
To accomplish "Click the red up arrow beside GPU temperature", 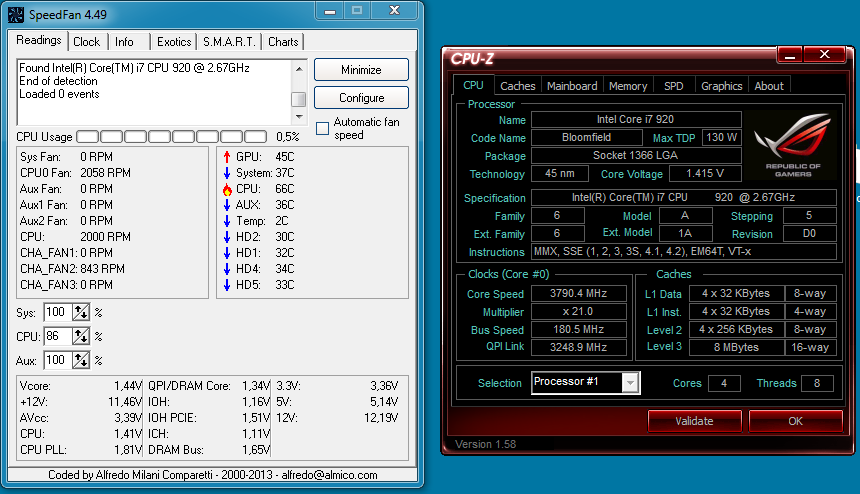I will coord(226,157).
